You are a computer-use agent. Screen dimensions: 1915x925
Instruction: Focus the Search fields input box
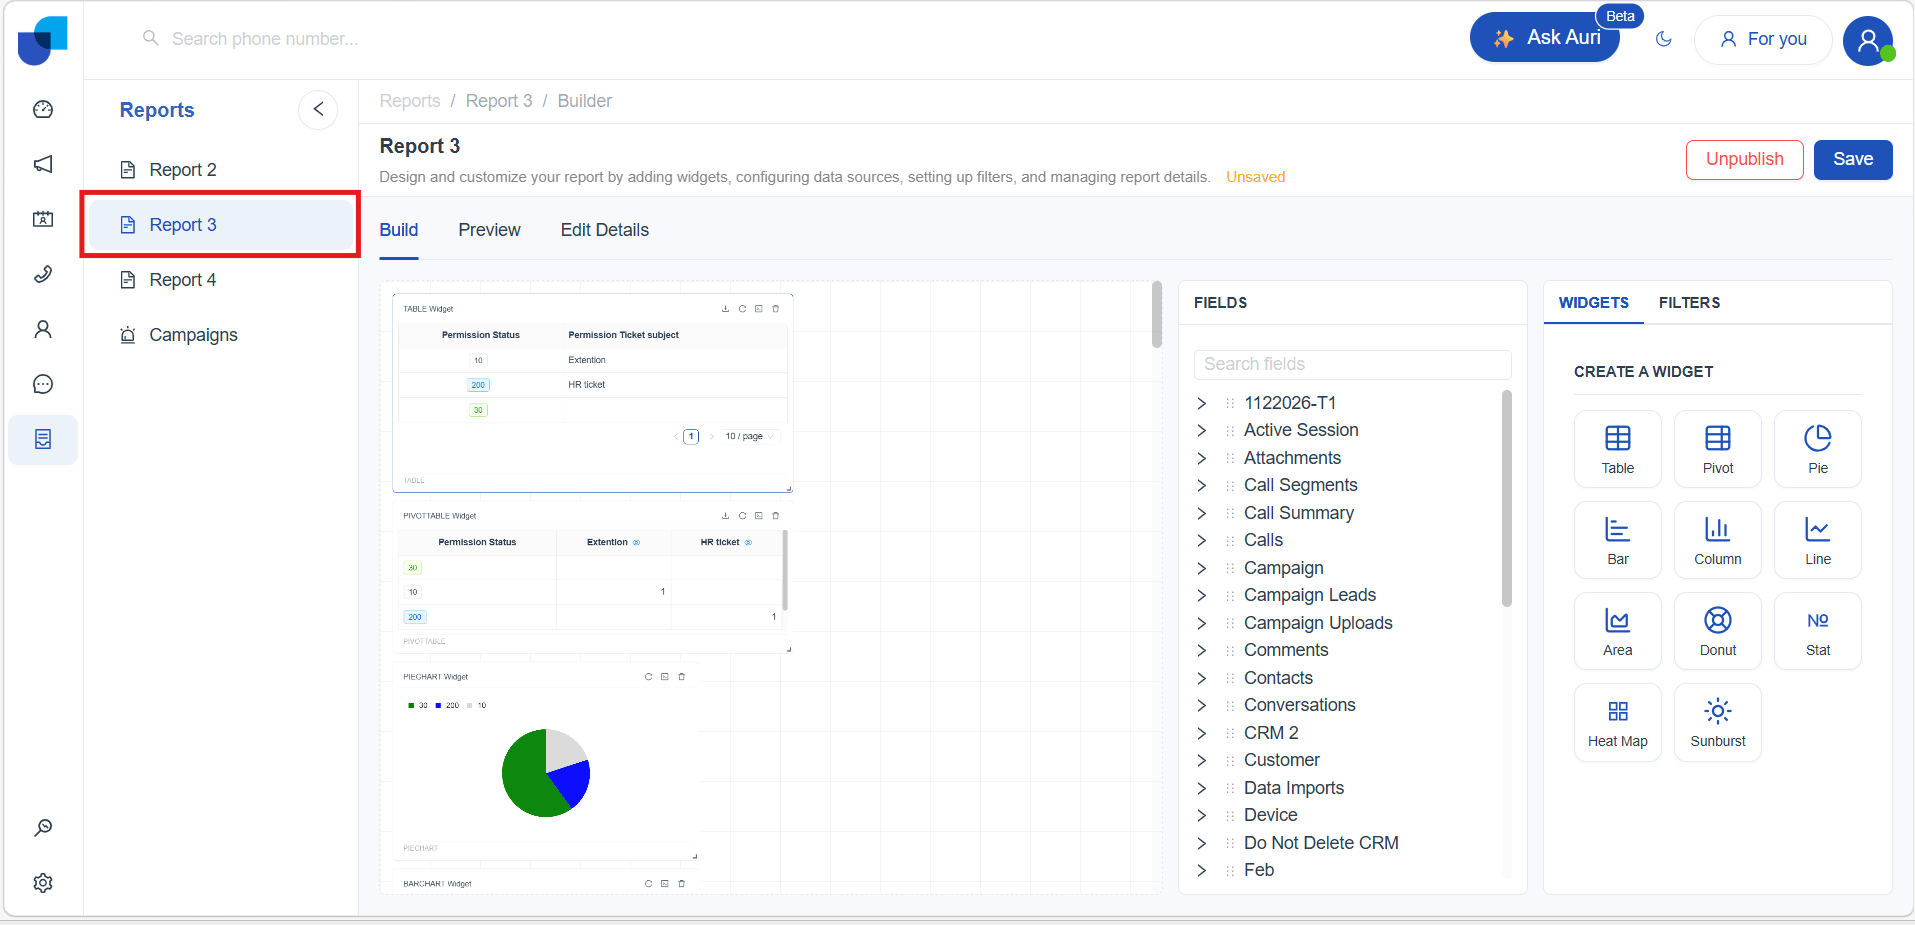(x=1352, y=364)
